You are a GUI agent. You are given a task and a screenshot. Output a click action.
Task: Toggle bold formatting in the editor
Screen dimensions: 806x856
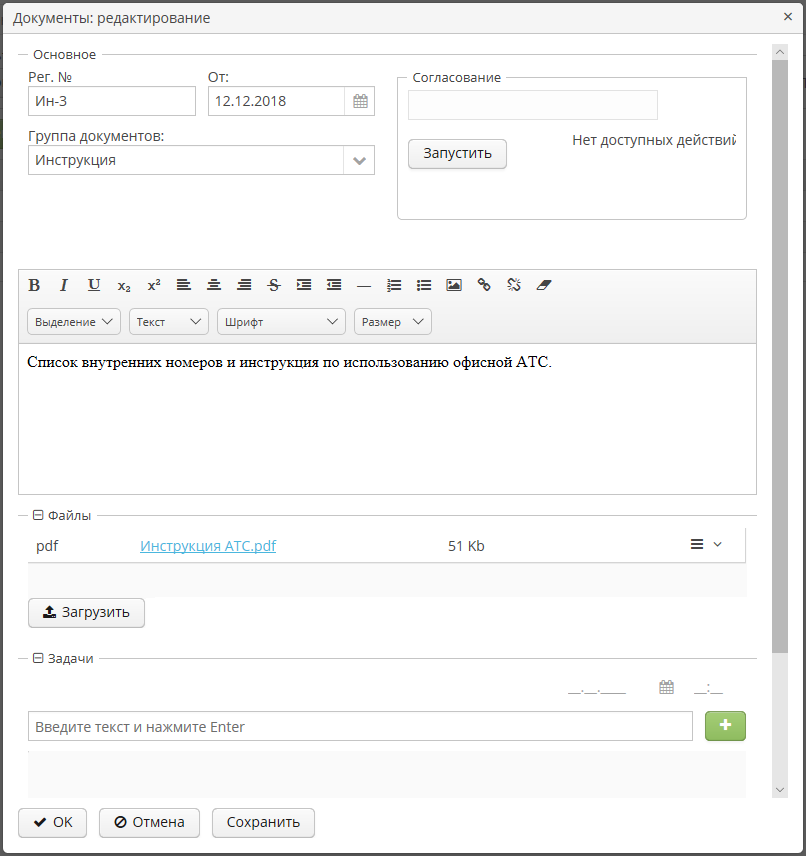(34, 285)
